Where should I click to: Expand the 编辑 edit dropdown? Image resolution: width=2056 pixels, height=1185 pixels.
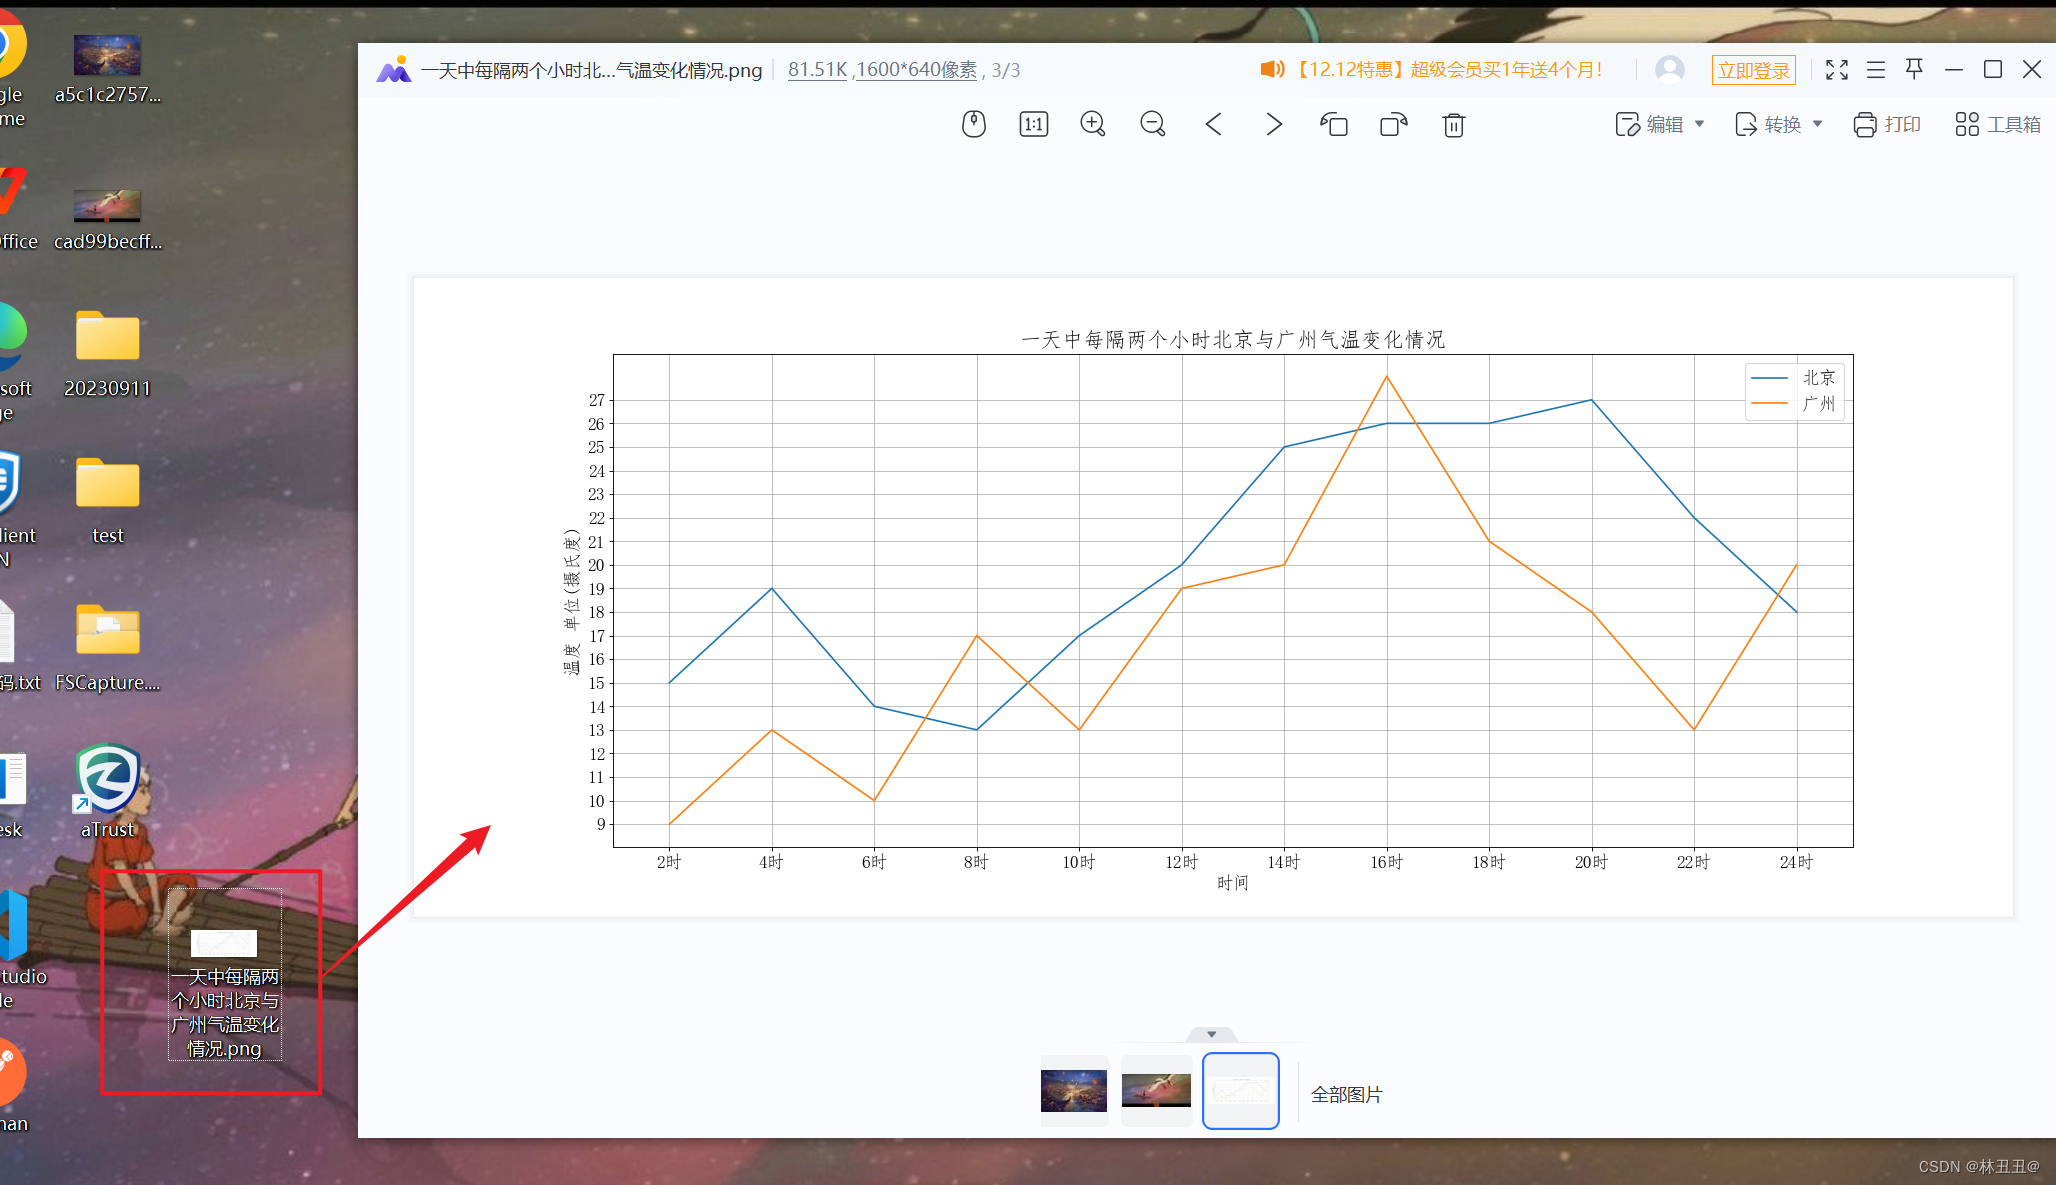click(1699, 124)
